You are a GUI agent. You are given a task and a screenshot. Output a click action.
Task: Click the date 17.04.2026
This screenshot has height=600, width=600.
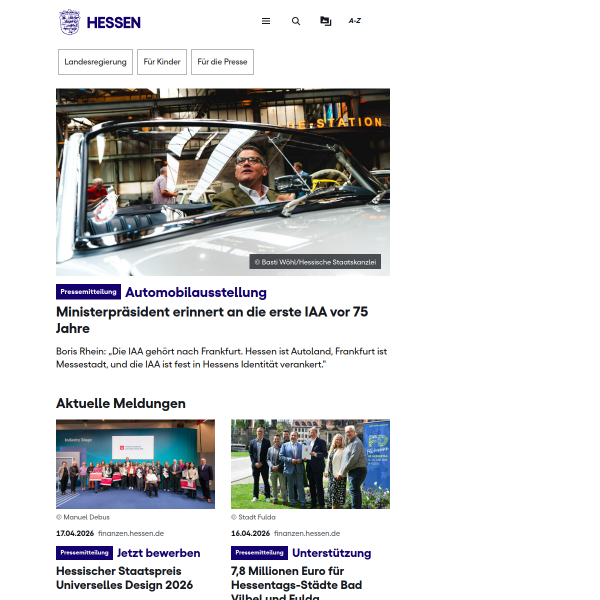point(75,533)
